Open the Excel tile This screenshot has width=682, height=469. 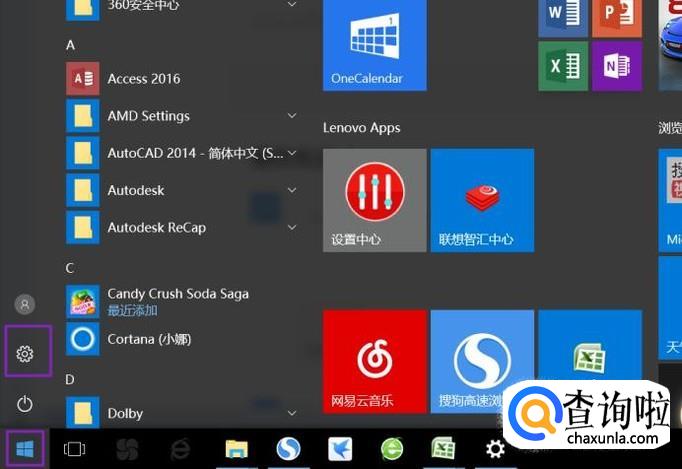click(563, 66)
